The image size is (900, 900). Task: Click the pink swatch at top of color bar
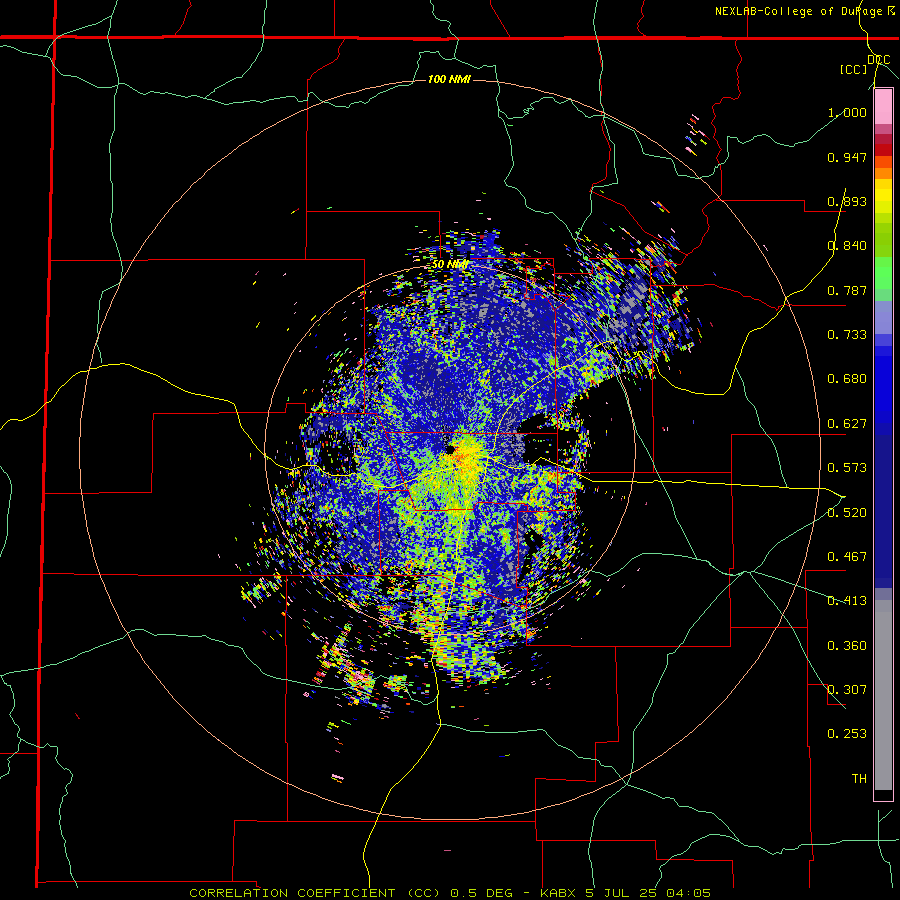pyautogui.click(x=883, y=106)
